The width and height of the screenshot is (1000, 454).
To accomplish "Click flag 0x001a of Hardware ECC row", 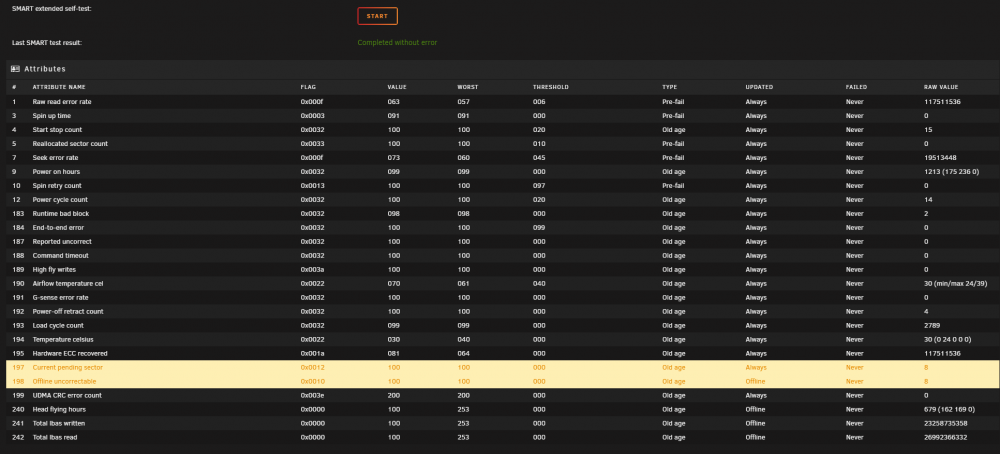I will pos(312,353).
